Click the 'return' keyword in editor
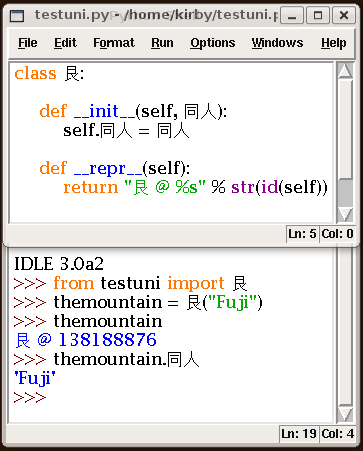The height and width of the screenshot is (451, 363). click(91, 187)
